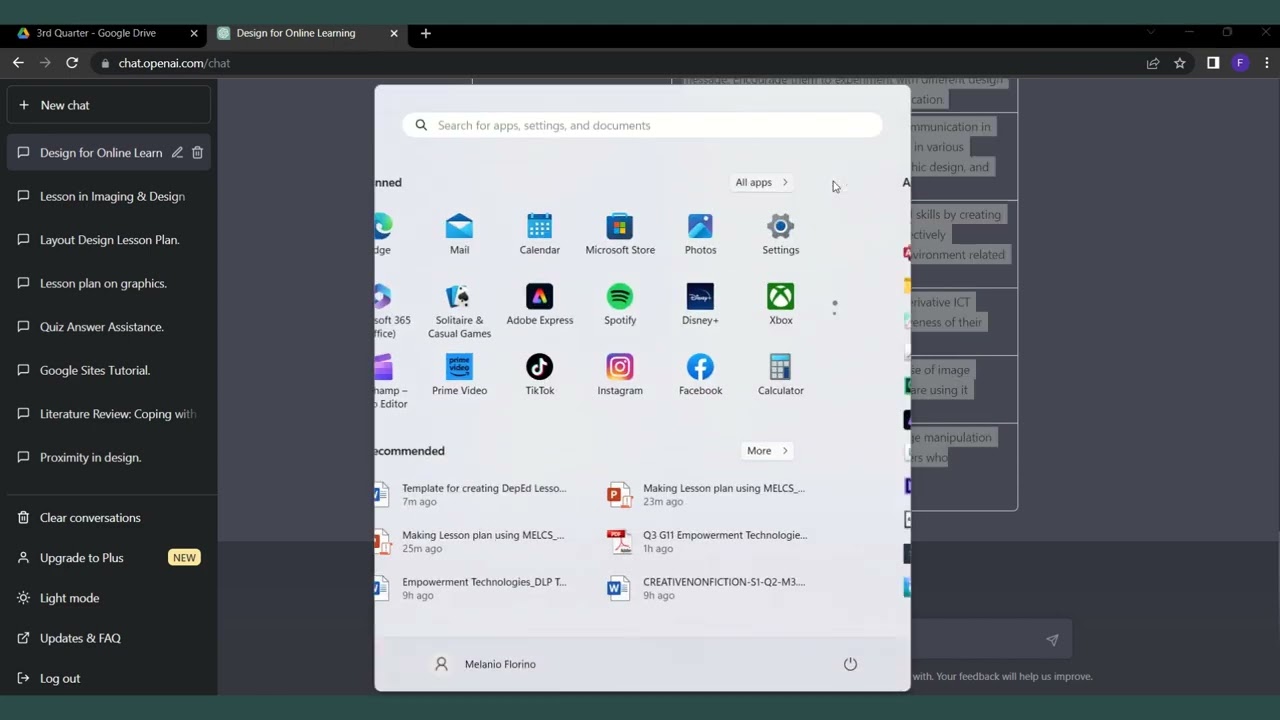Image resolution: width=1280 pixels, height=720 pixels.
Task: Open Lesson in Imaging & Design chat
Action: point(109,197)
